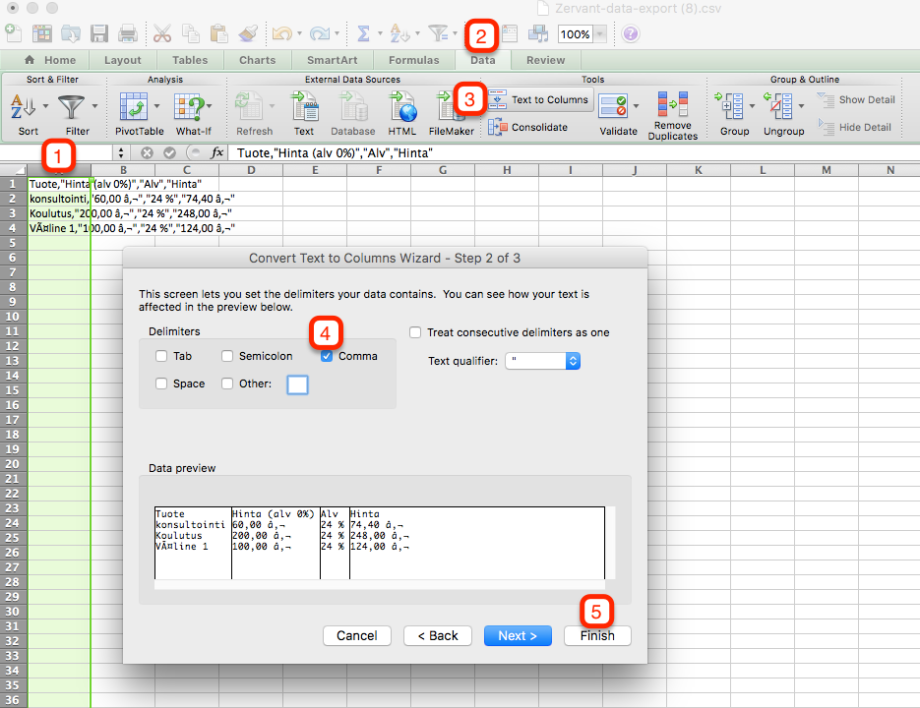This screenshot has width=920, height=708.
Task: Click the FileMaker import icon
Action: pyautogui.click(x=451, y=114)
